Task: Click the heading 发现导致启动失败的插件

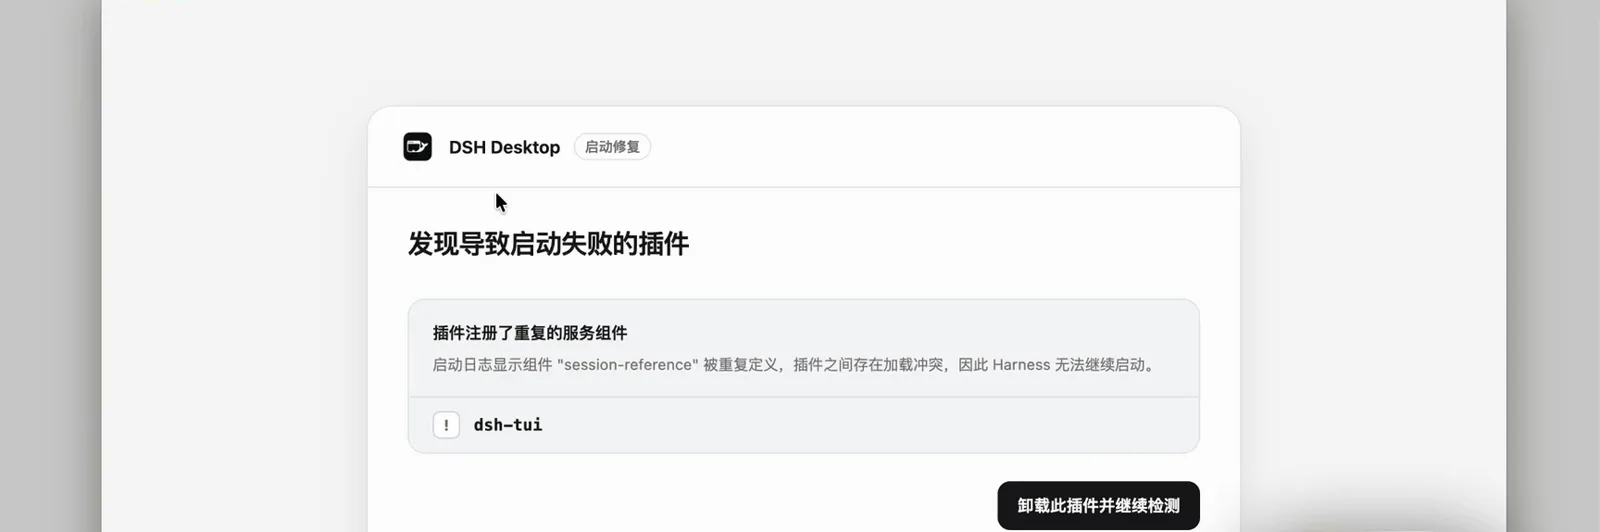Action: [x=548, y=244]
